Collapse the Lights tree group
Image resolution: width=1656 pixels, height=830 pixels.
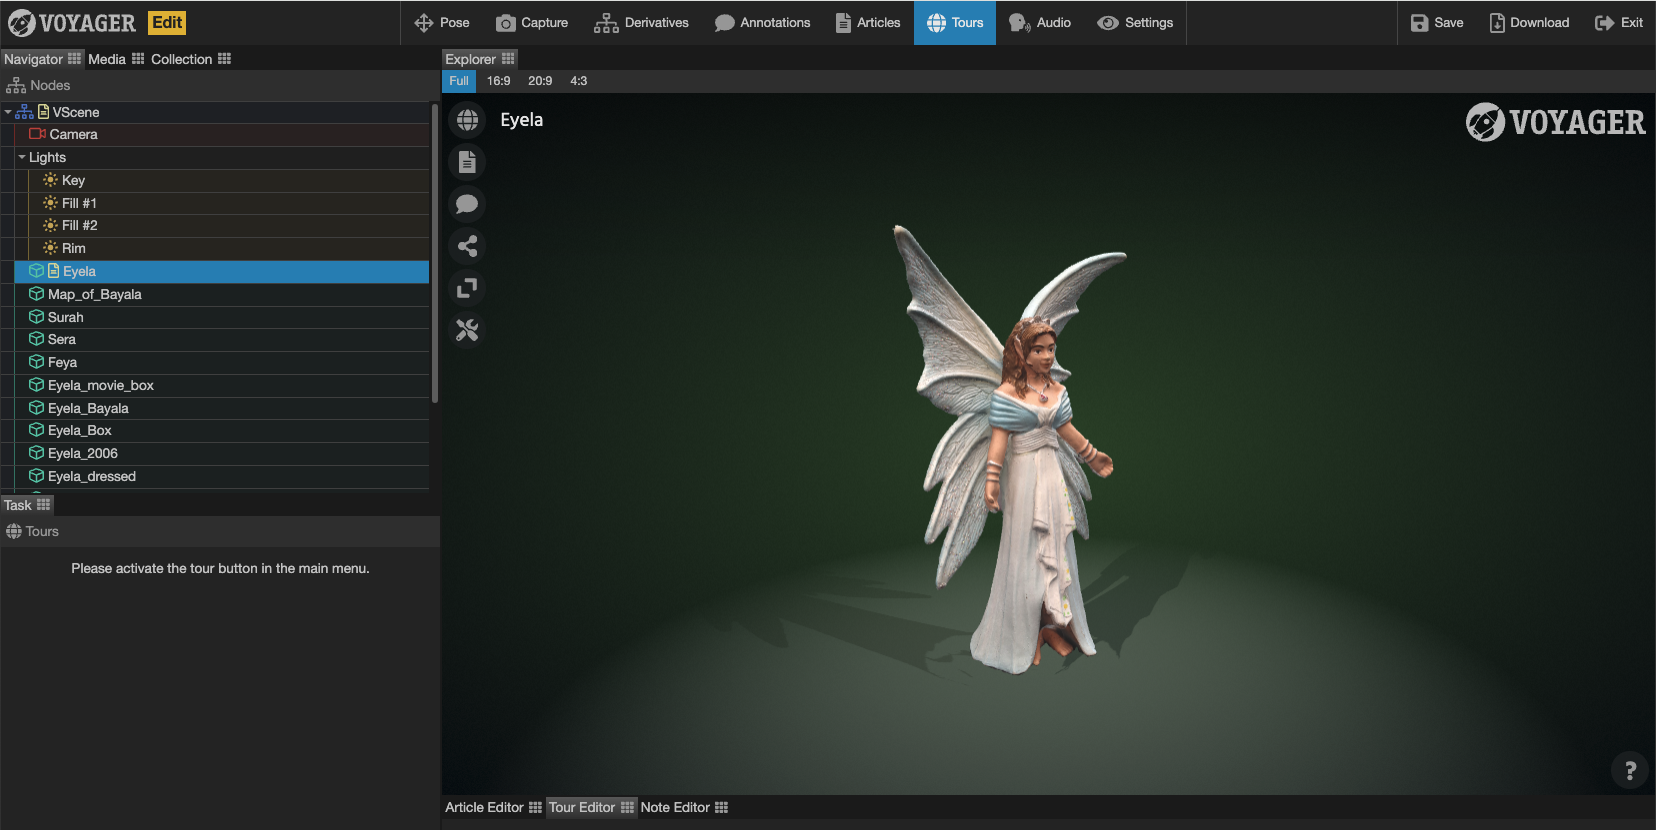[22, 157]
